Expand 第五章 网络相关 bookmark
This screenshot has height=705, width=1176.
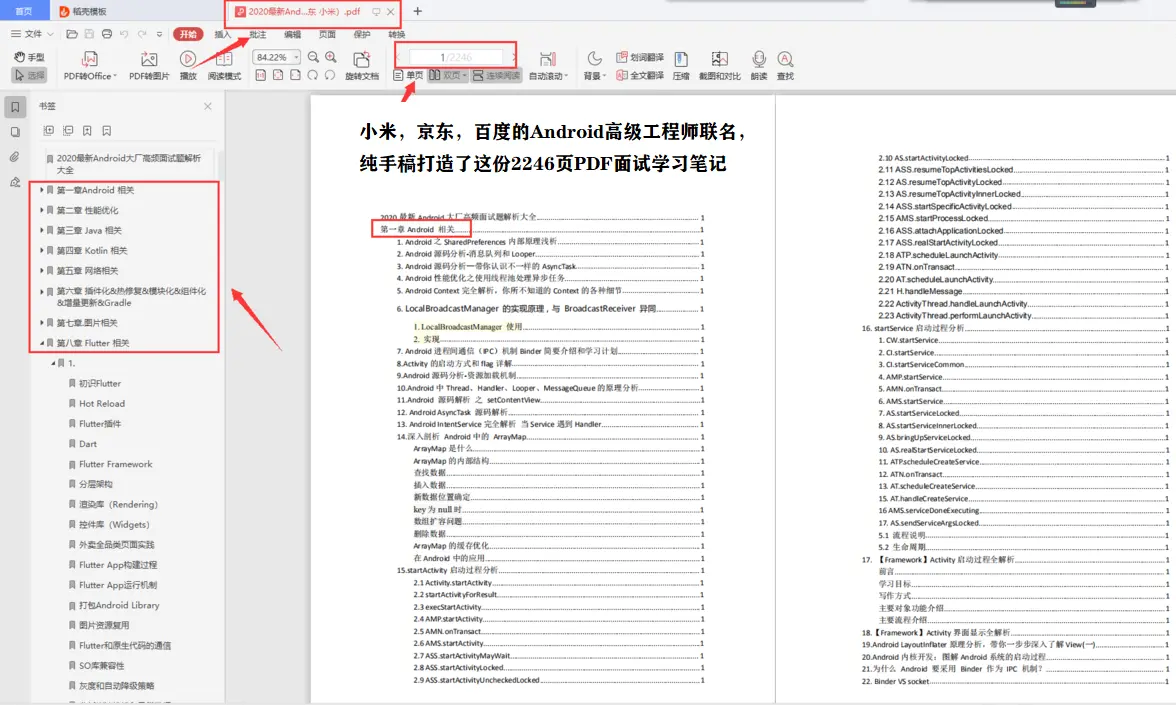pyautogui.click(x=42, y=271)
